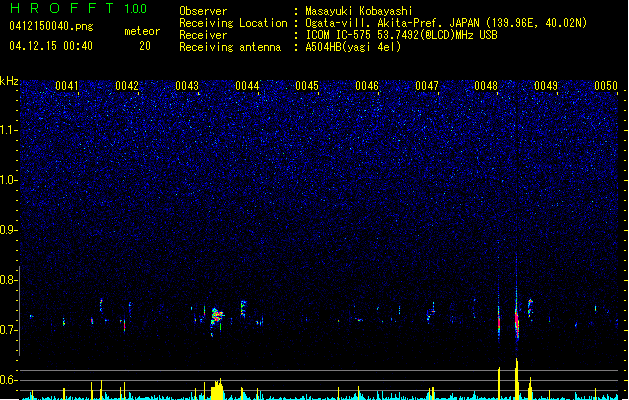This screenshot has width=629, height=400.
Task: Click the 0.9 kHz axis label
Action: click(x=9, y=230)
